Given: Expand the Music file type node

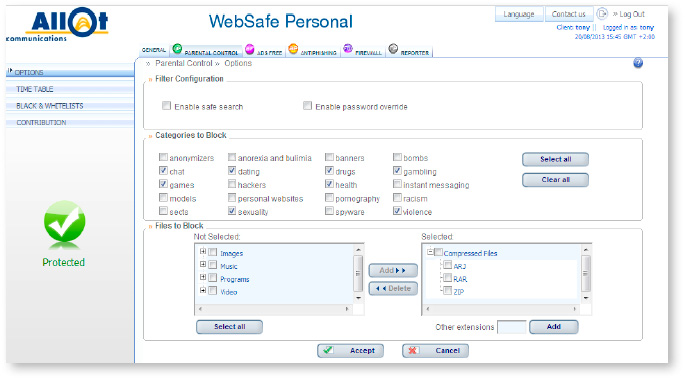Looking at the screenshot, I should [203, 264].
